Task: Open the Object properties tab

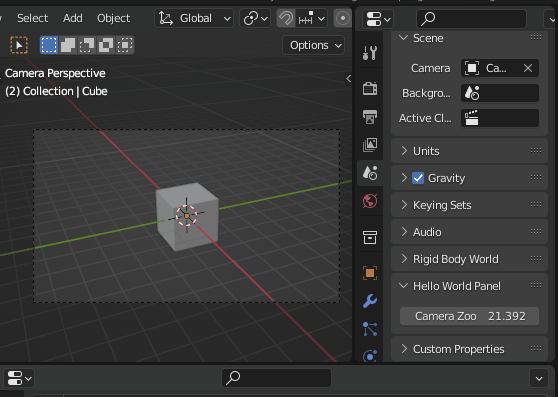Action: click(x=370, y=273)
